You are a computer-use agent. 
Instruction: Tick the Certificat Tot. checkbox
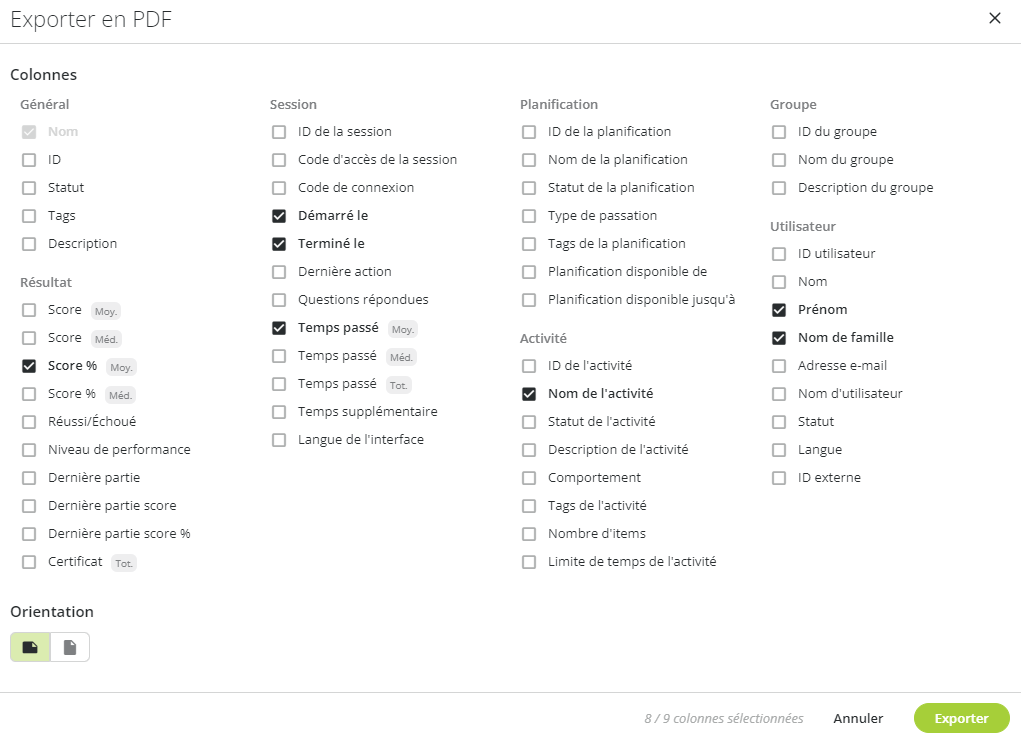(x=29, y=561)
